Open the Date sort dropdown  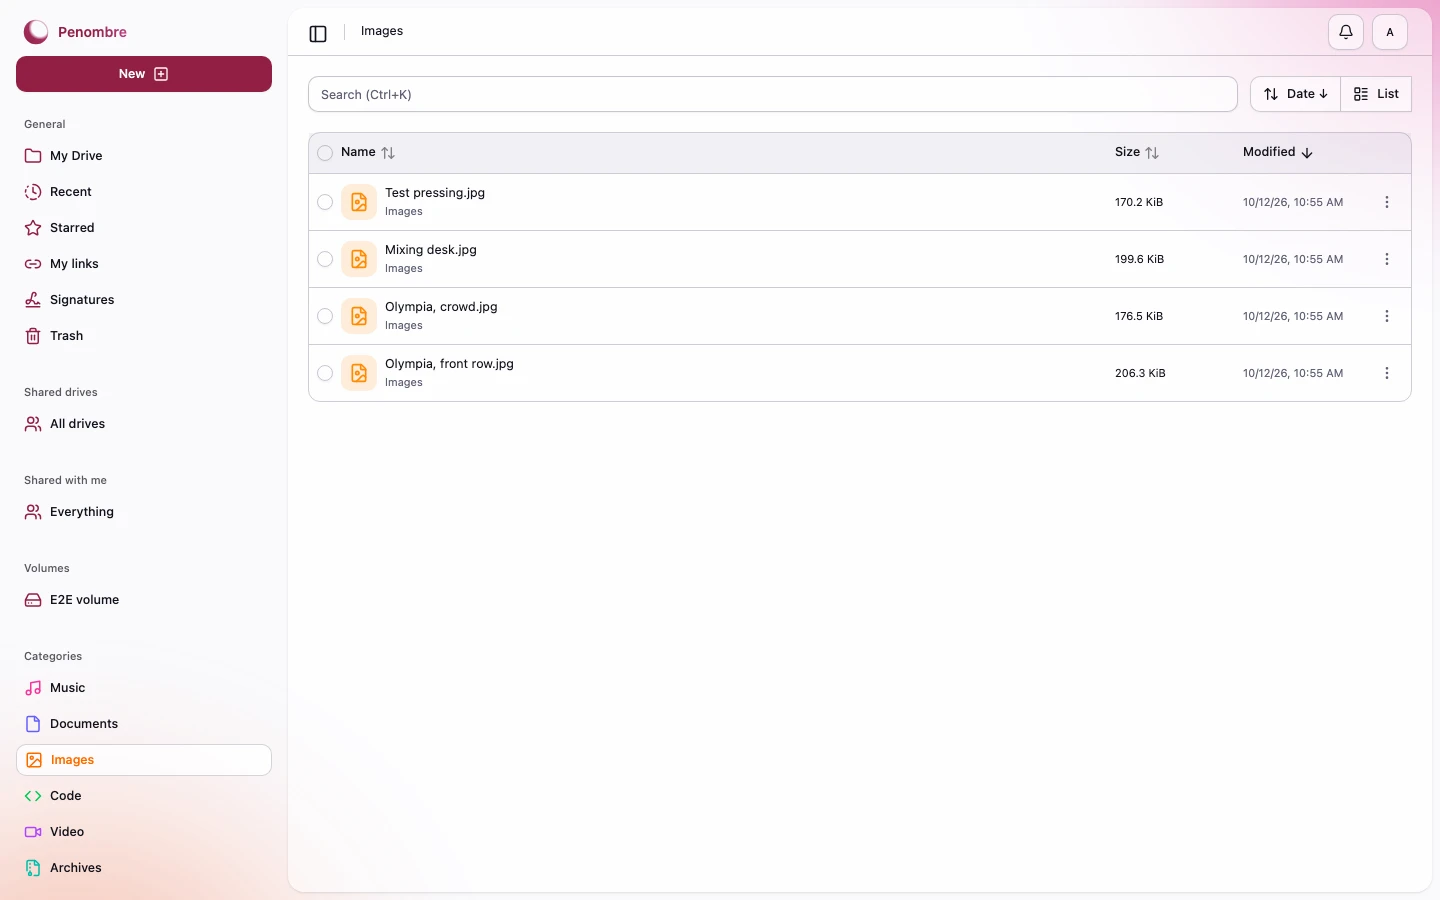tap(1295, 94)
